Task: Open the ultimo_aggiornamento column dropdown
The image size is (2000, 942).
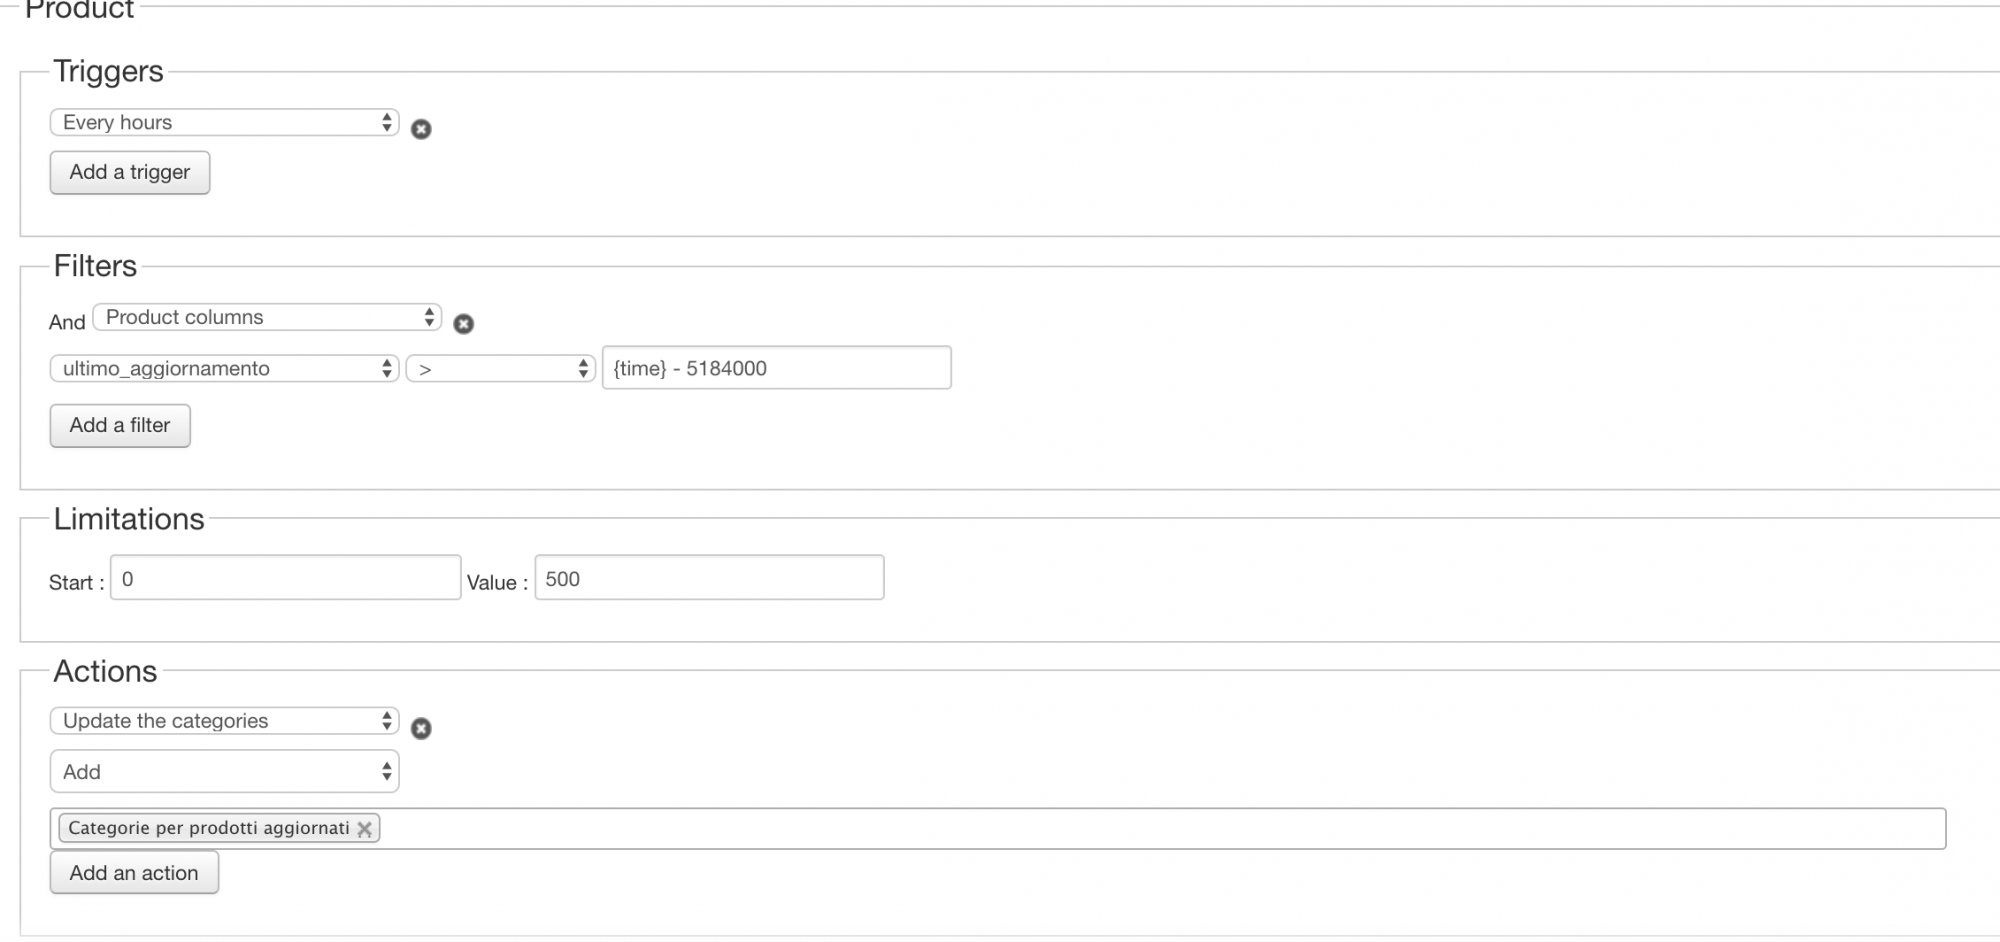Action: 224,368
